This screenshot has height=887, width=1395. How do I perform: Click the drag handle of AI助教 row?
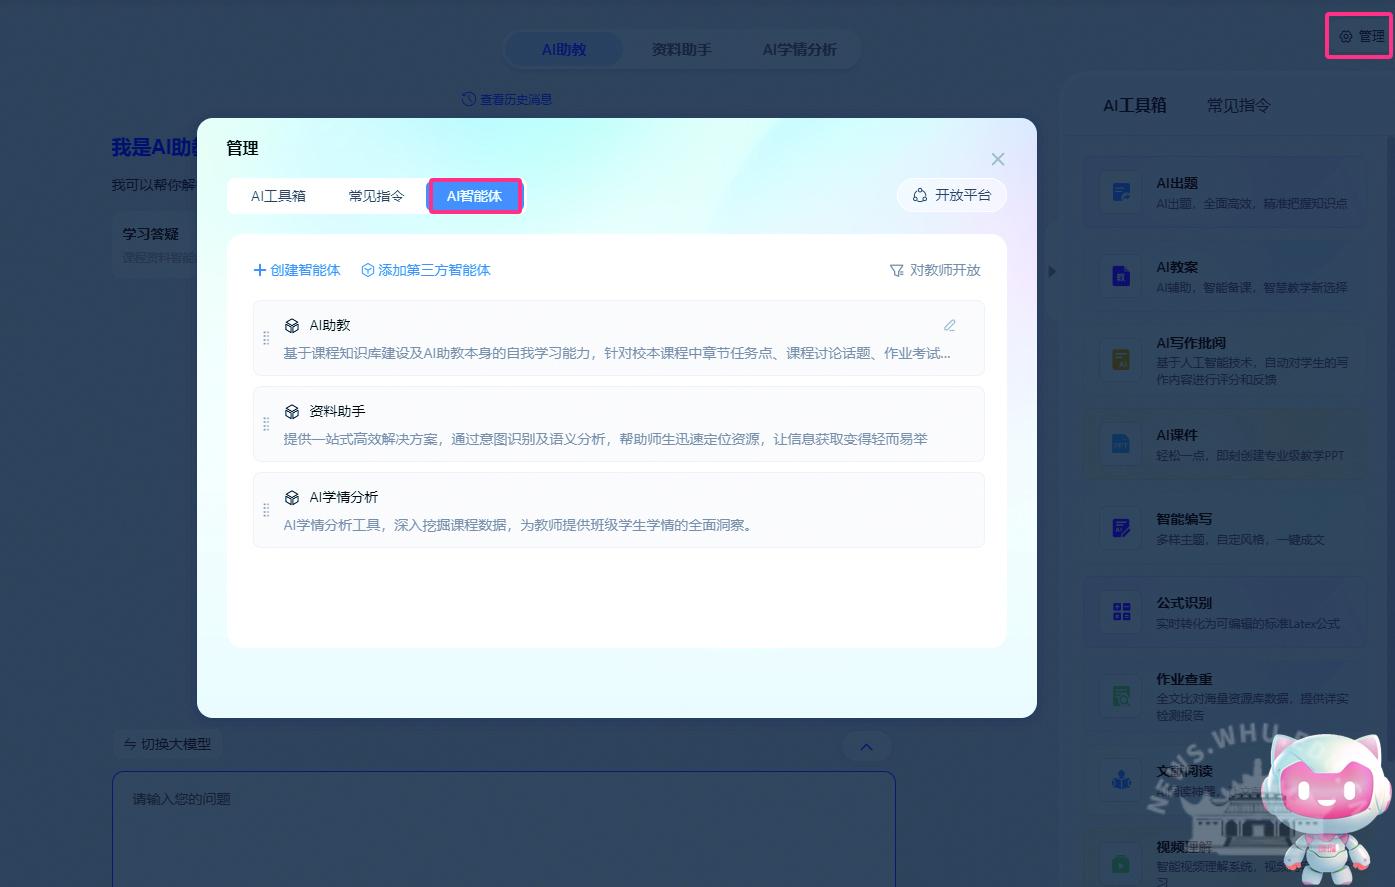266,338
